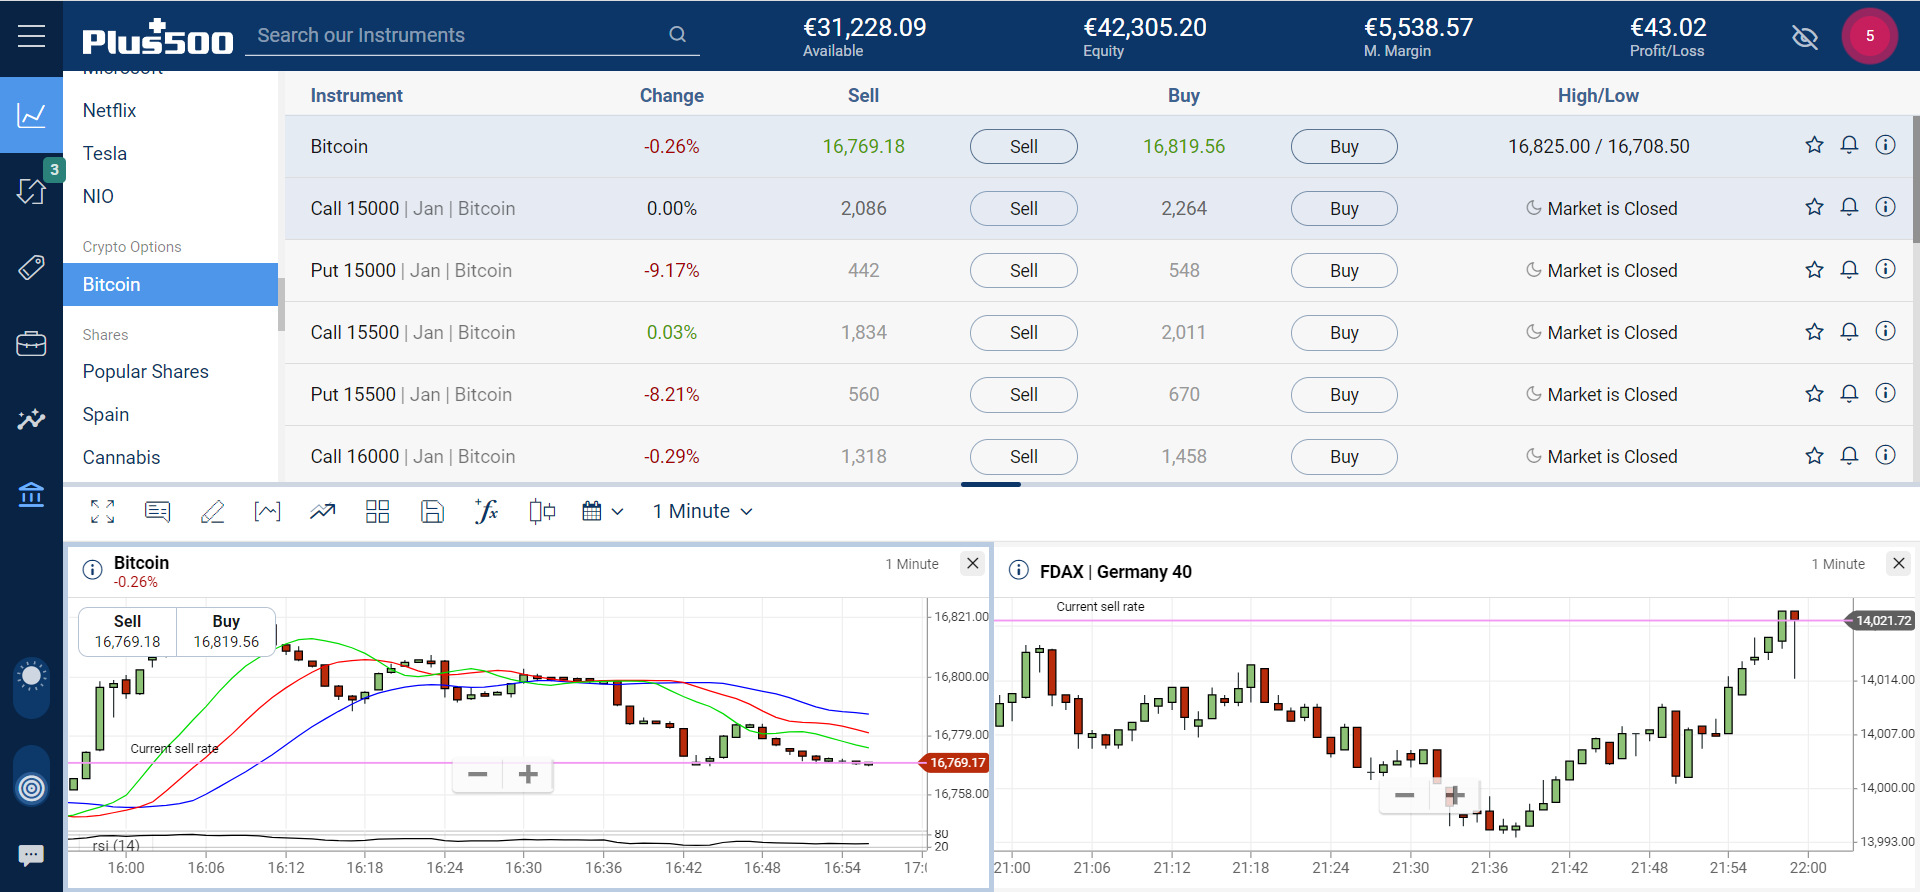1920x892 pixels.
Task: Open FDAX Germany 40 chart info icon
Action: click(x=1018, y=570)
